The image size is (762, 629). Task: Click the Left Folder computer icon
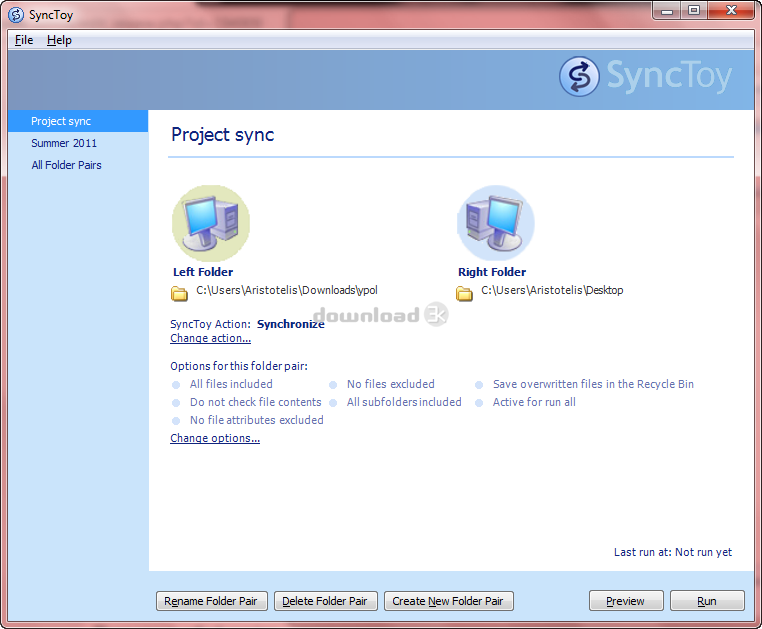210,223
